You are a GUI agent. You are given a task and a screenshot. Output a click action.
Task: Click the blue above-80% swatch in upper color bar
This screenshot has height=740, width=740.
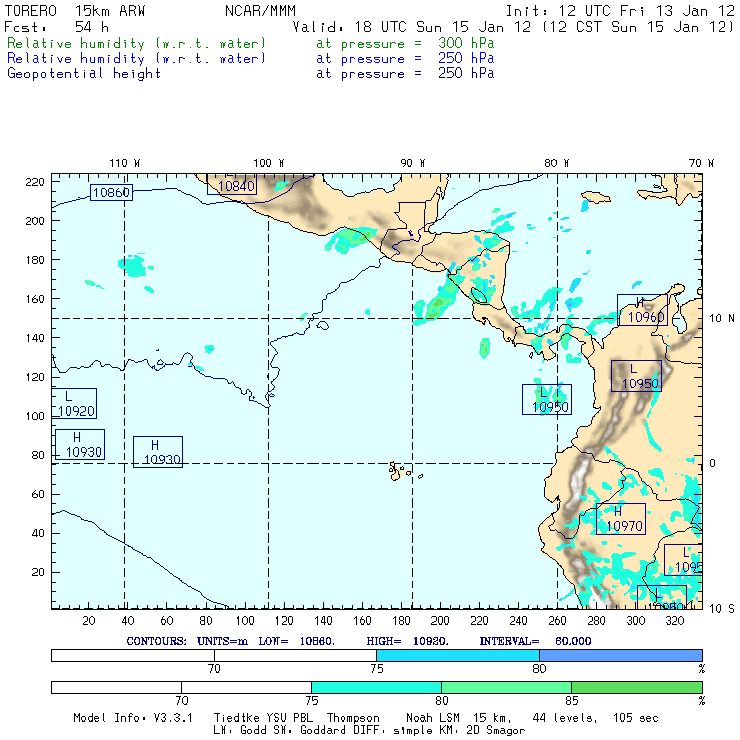point(621,655)
